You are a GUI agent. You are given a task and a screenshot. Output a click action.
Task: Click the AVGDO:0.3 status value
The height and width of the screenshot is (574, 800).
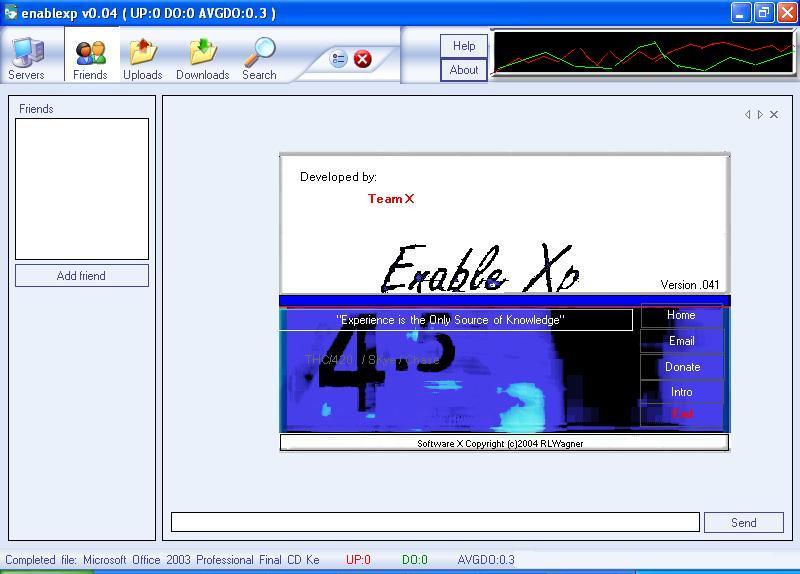pyautogui.click(x=486, y=560)
